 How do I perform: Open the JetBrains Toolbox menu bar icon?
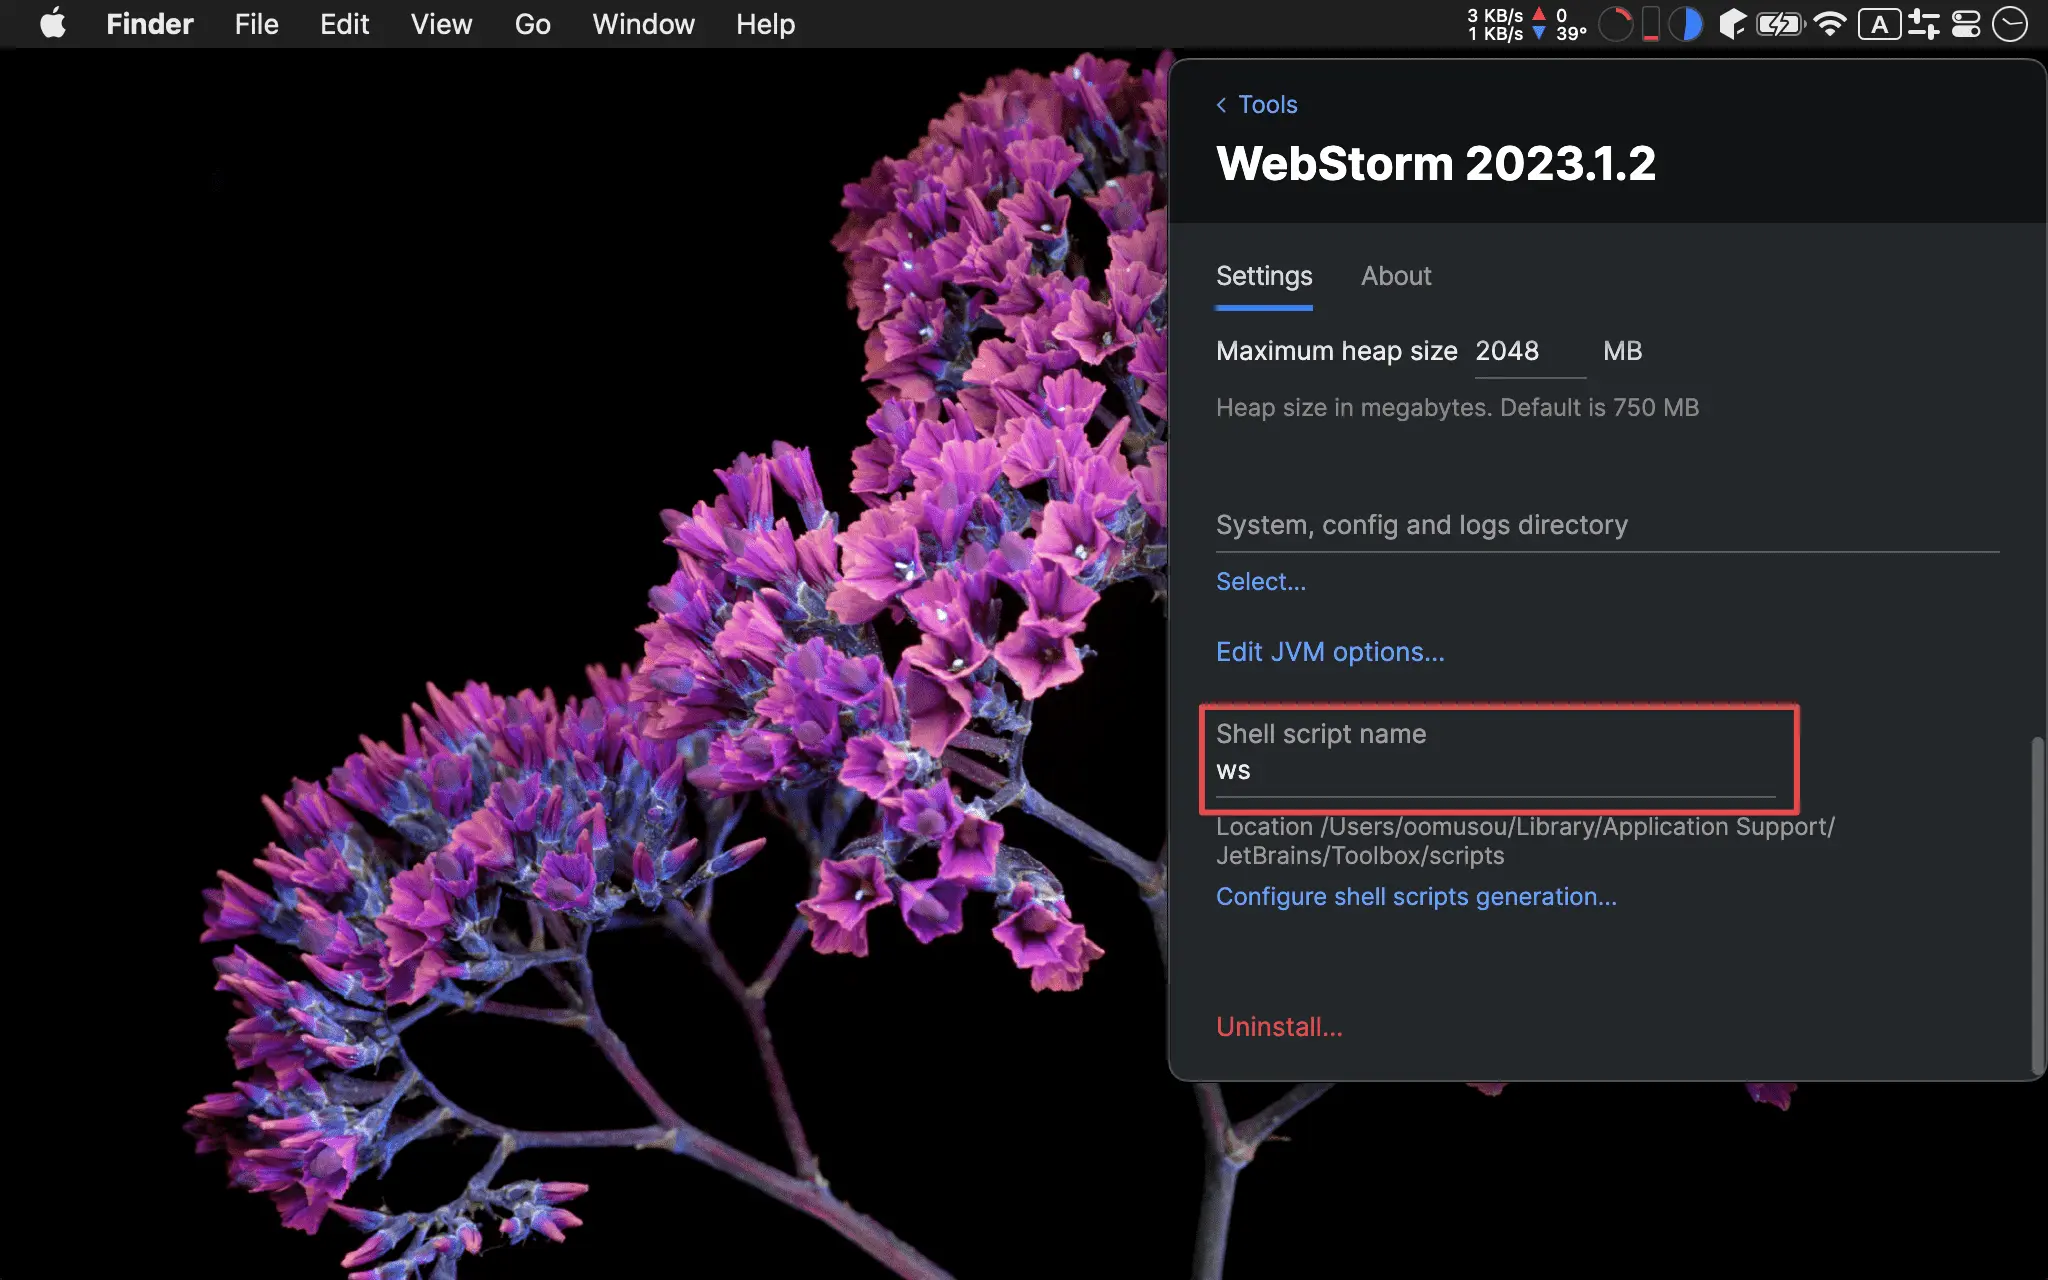[x=1732, y=24]
